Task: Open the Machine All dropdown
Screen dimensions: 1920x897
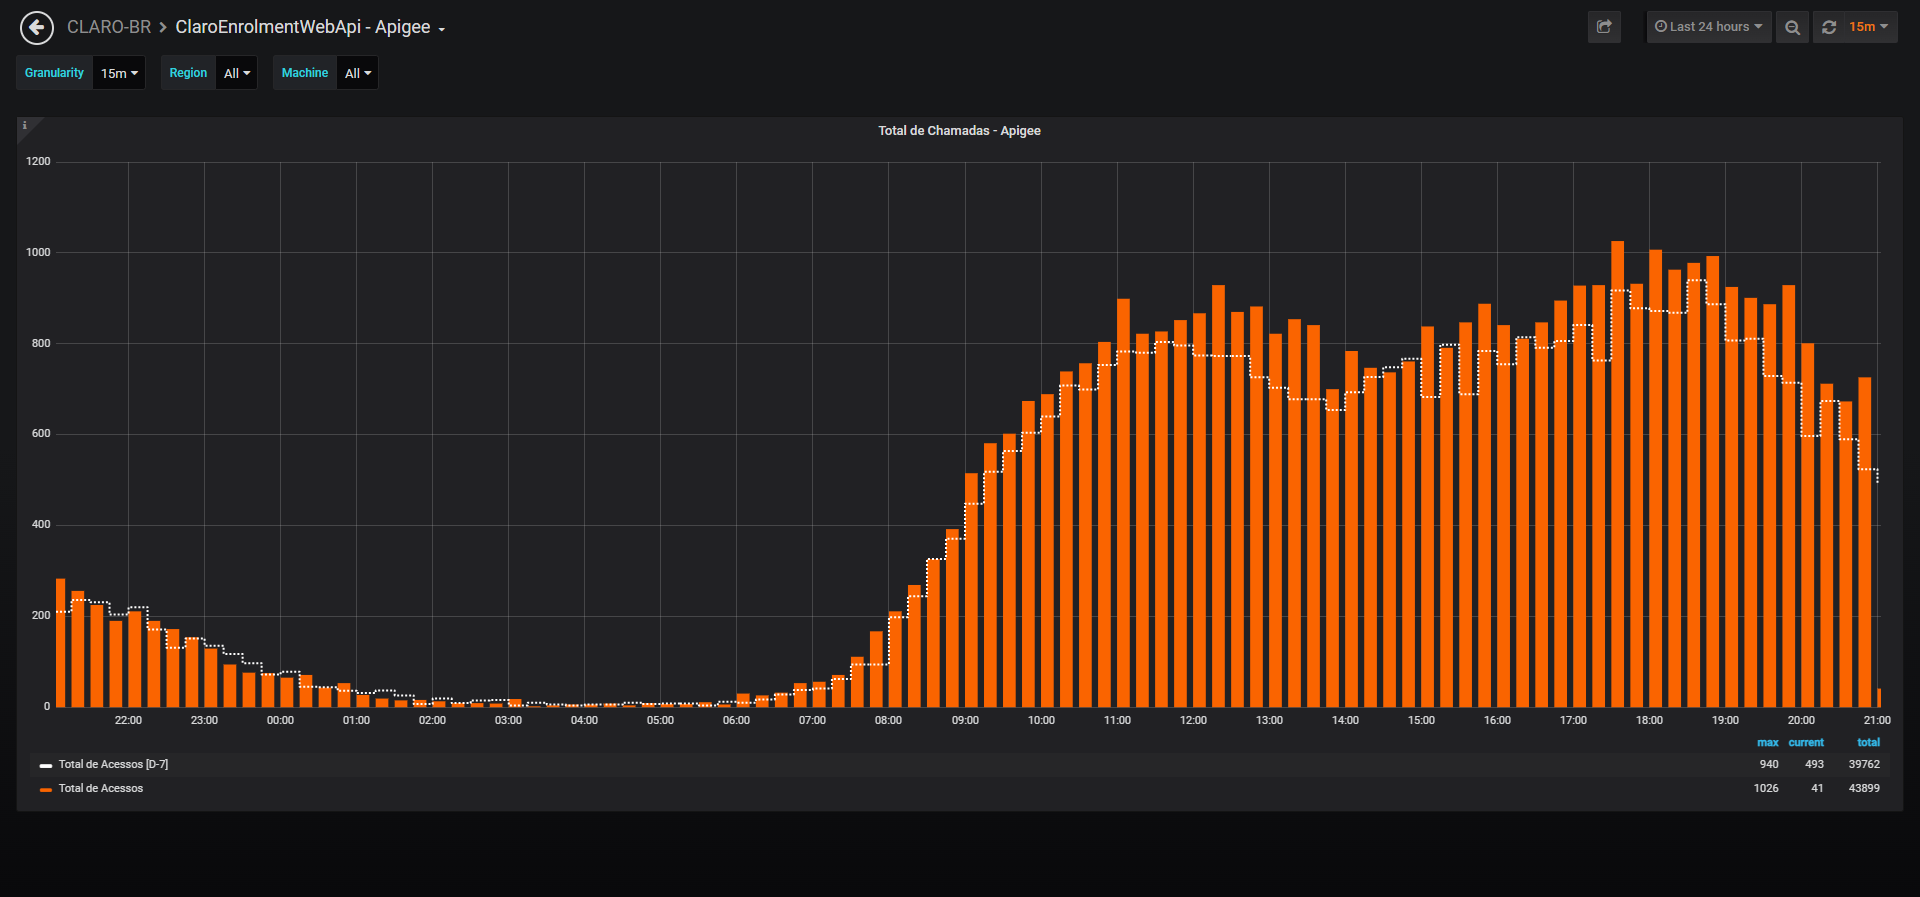Action: point(358,73)
